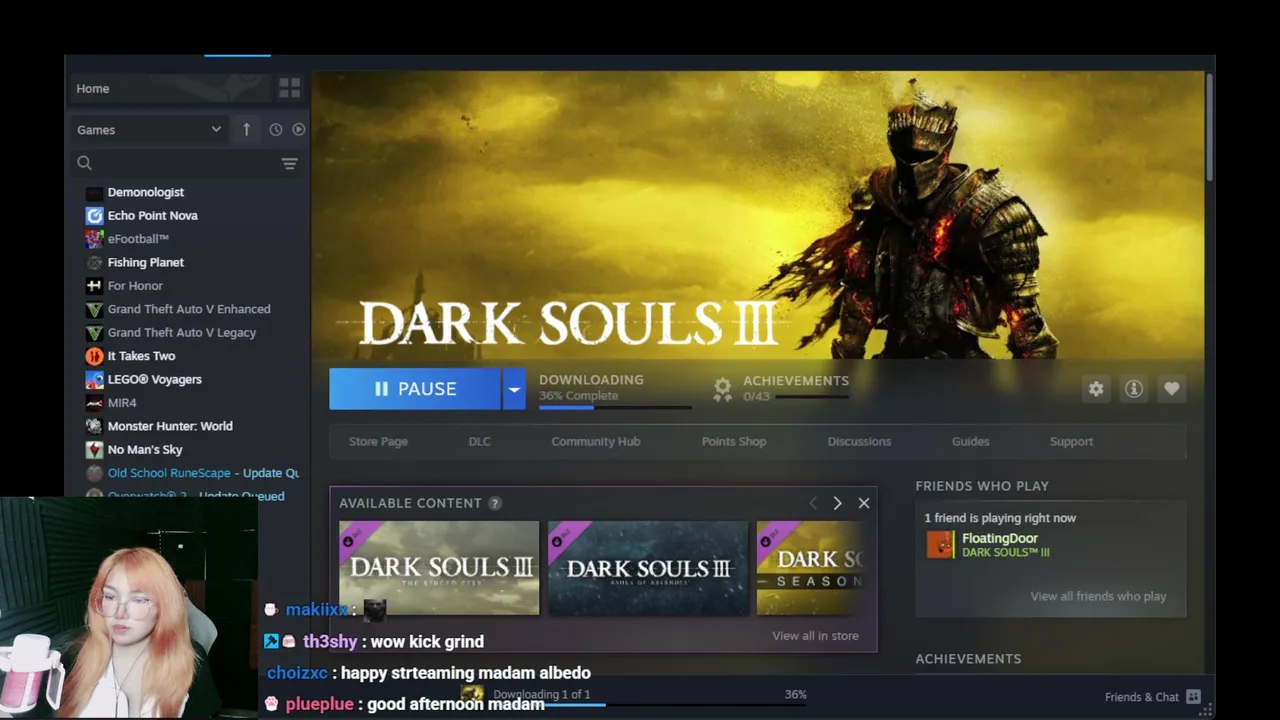The image size is (1280, 720).
Task: Open the Points Shop tab
Action: (734, 441)
